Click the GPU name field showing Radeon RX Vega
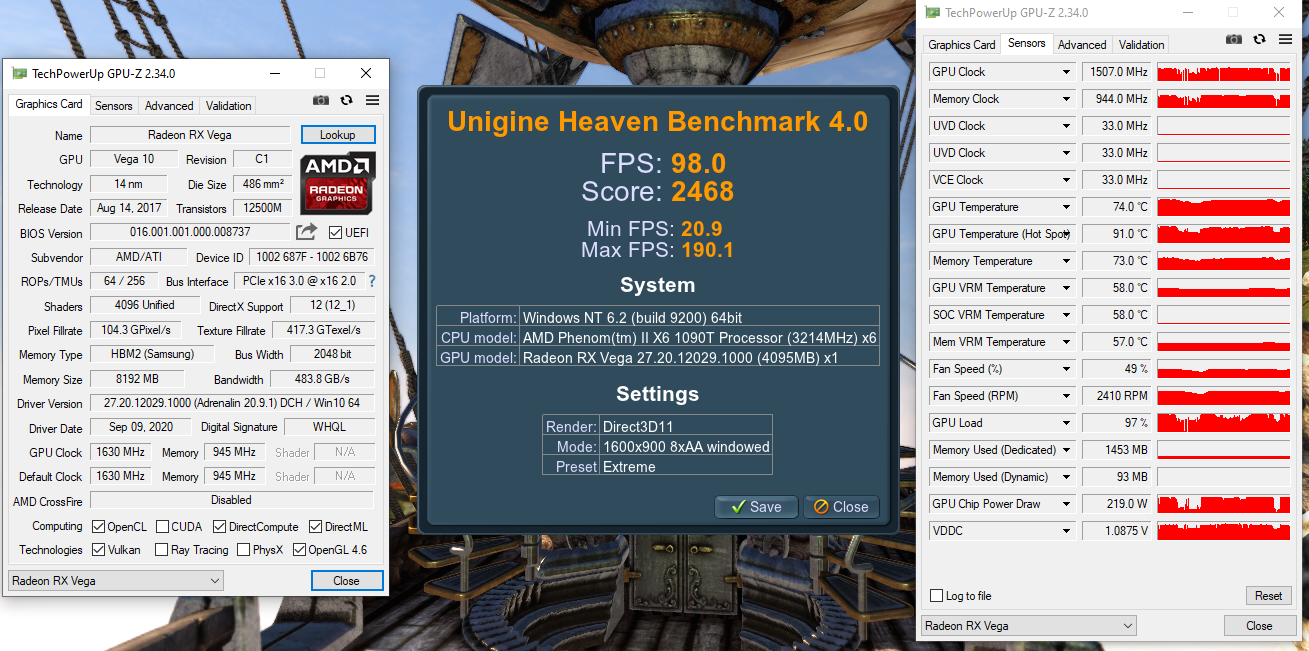The image size is (1309, 651). (x=190, y=135)
